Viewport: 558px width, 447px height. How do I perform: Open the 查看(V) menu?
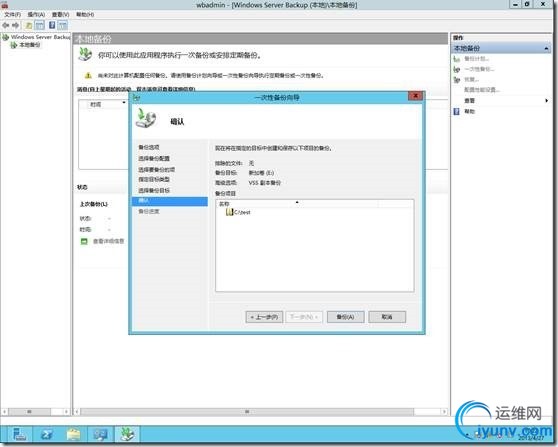pyautogui.click(x=60, y=15)
